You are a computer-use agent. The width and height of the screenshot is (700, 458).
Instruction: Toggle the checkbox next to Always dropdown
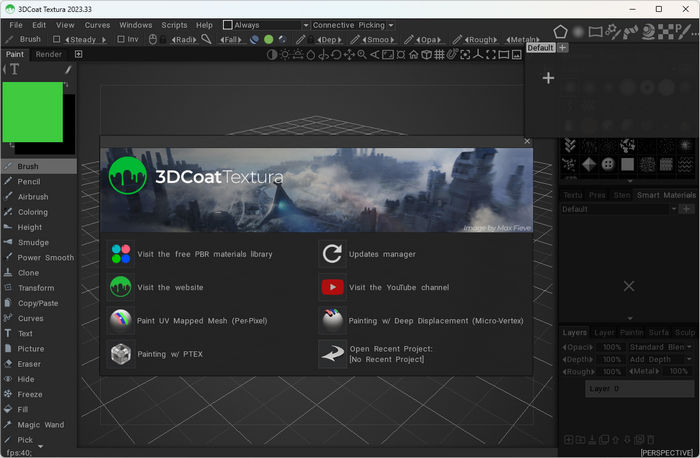pyautogui.click(x=227, y=25)
